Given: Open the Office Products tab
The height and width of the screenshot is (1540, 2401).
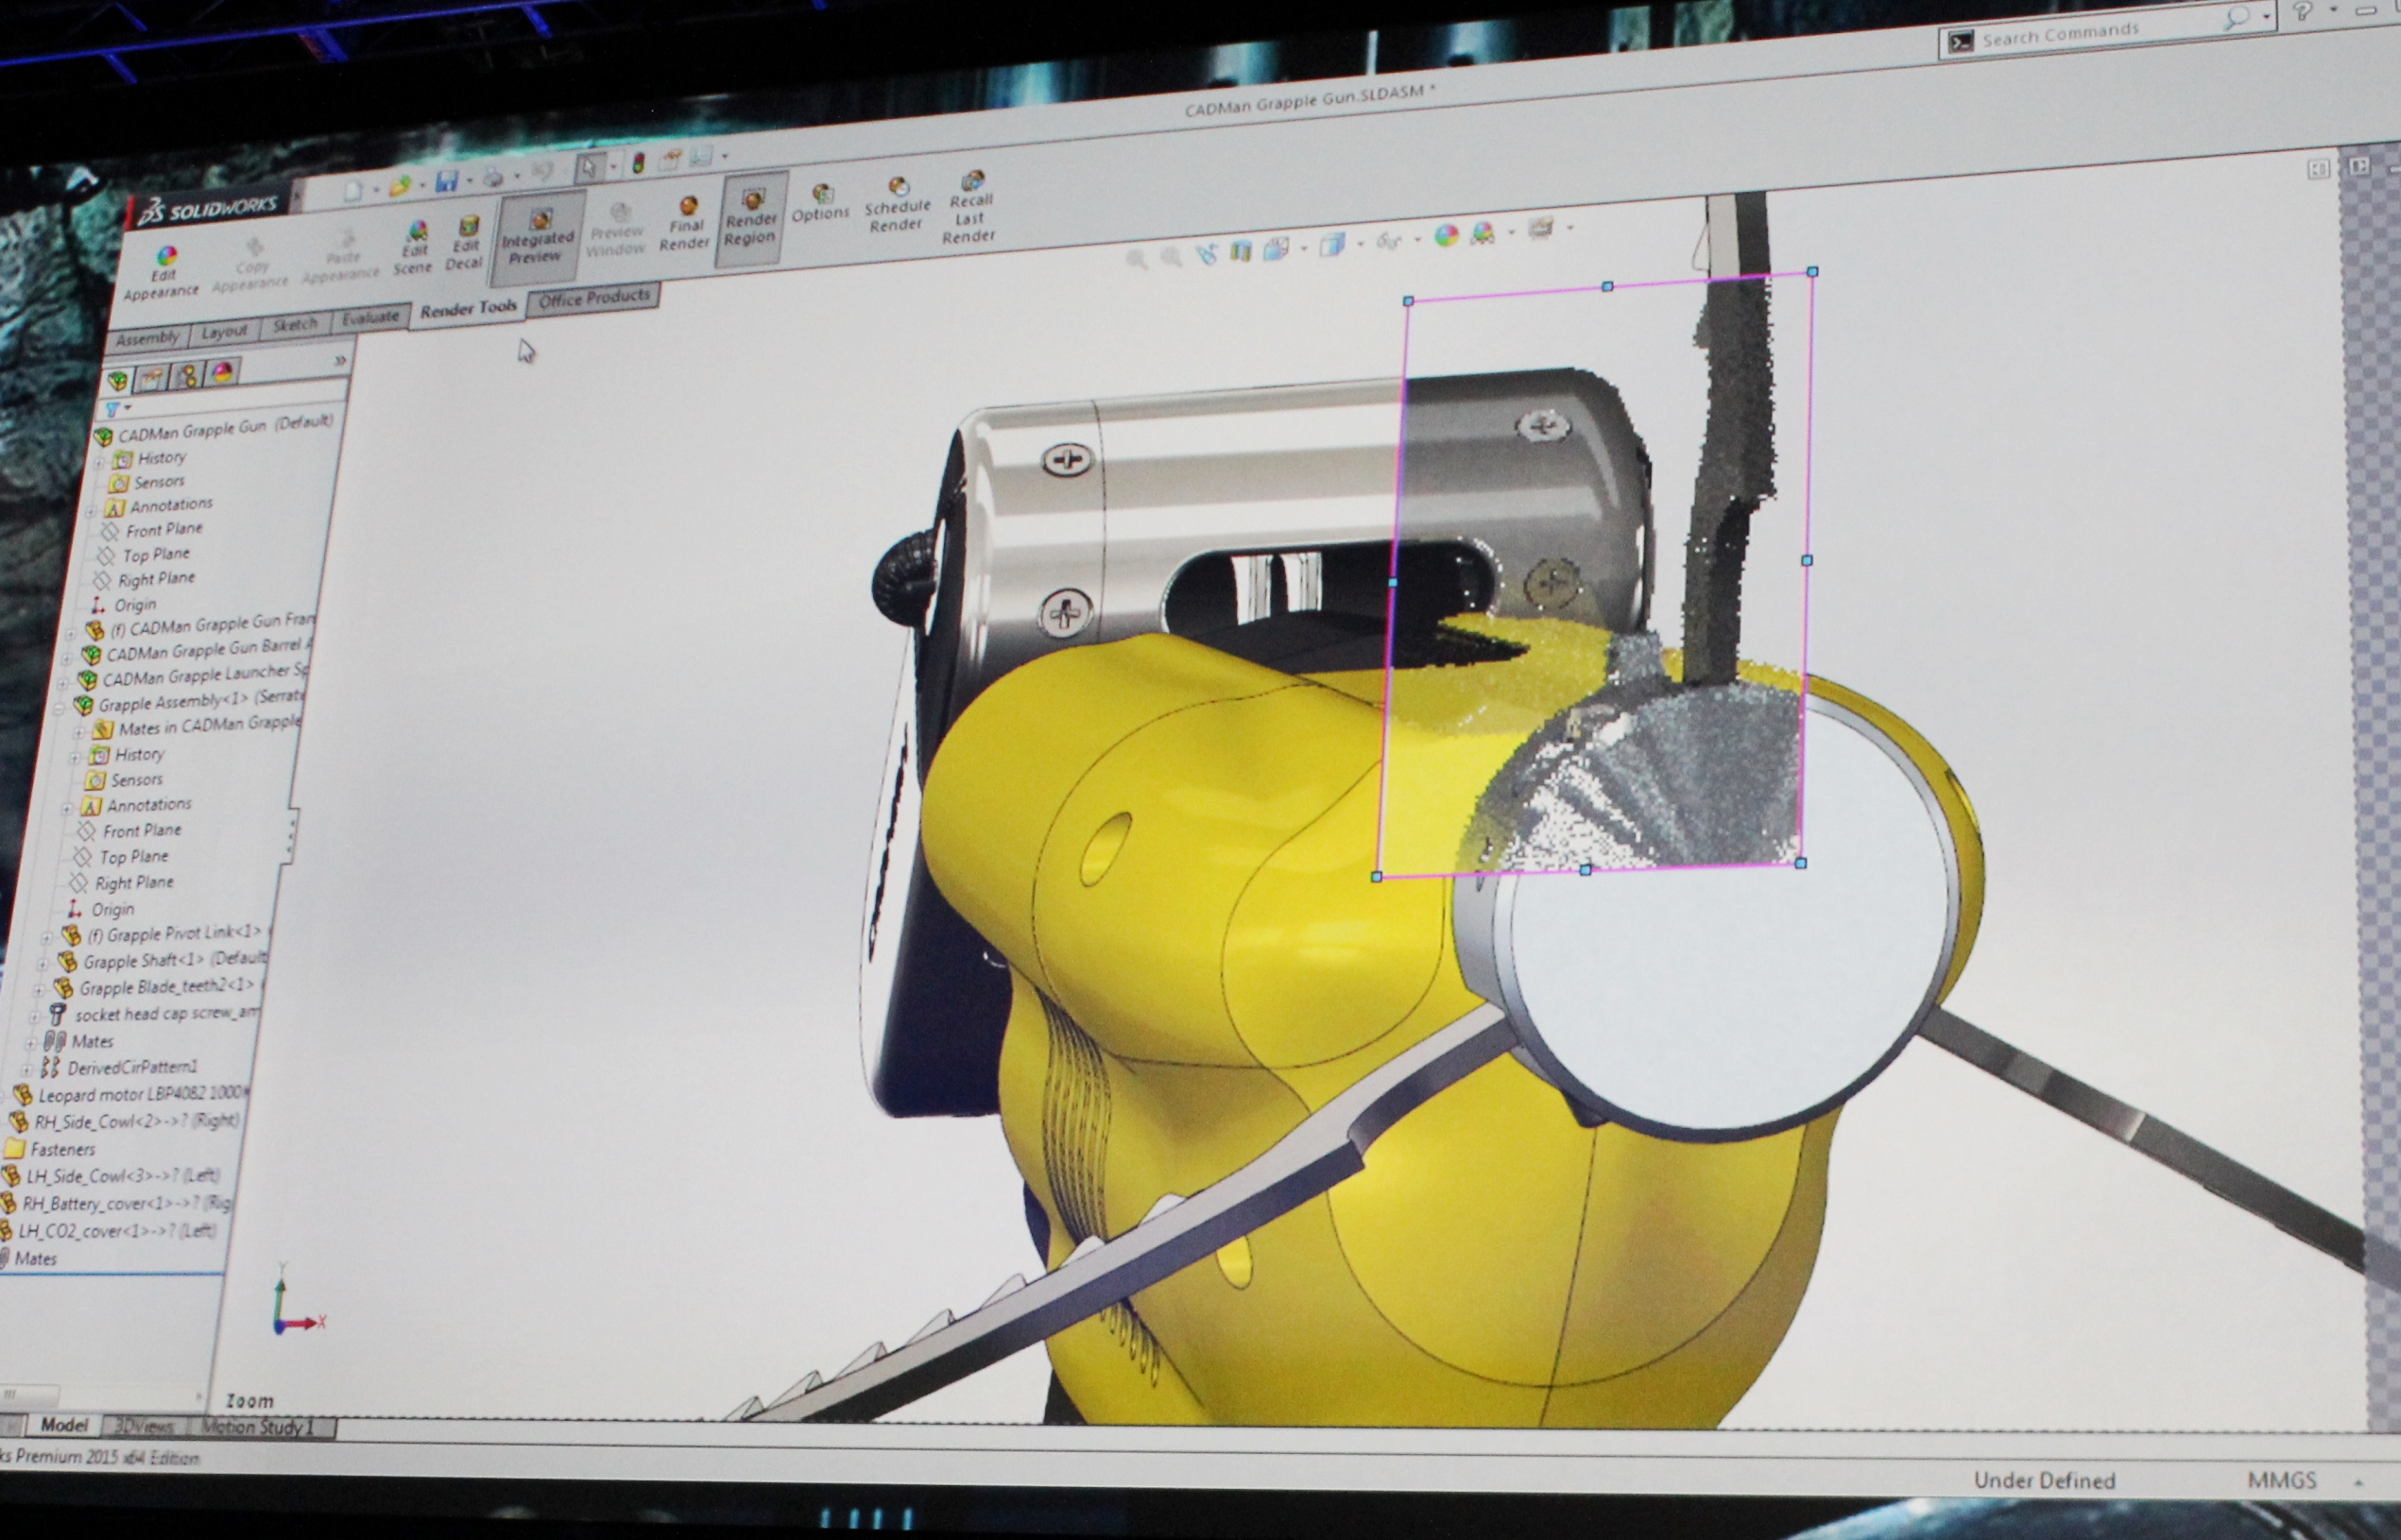Looking at the screenshot, I should (x=594, y=297).
